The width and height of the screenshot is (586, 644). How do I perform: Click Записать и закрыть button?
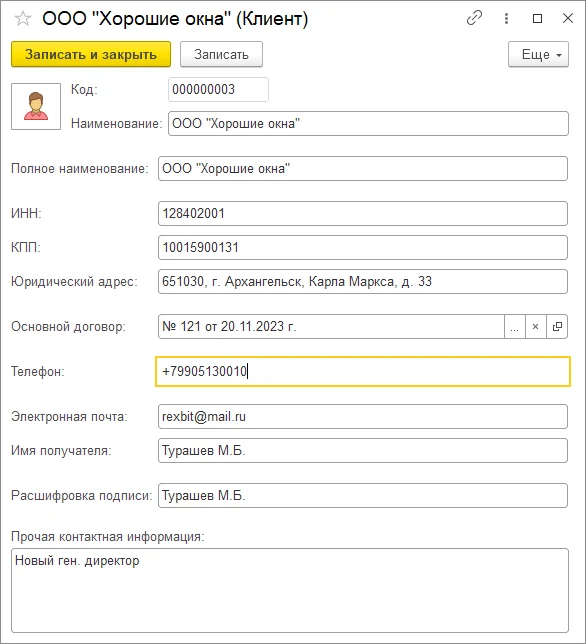pos(91,54)
